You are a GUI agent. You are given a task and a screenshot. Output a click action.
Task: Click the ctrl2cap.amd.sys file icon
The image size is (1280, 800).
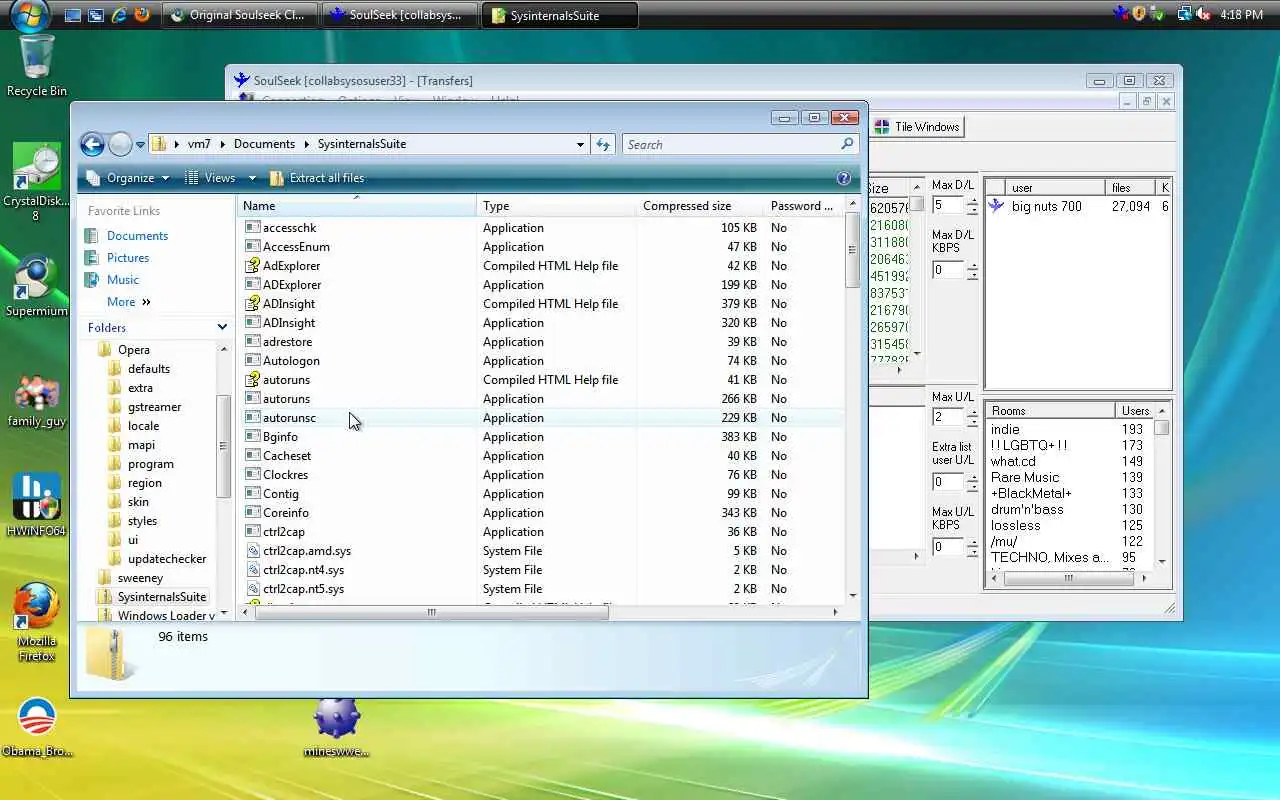[253, 551]
